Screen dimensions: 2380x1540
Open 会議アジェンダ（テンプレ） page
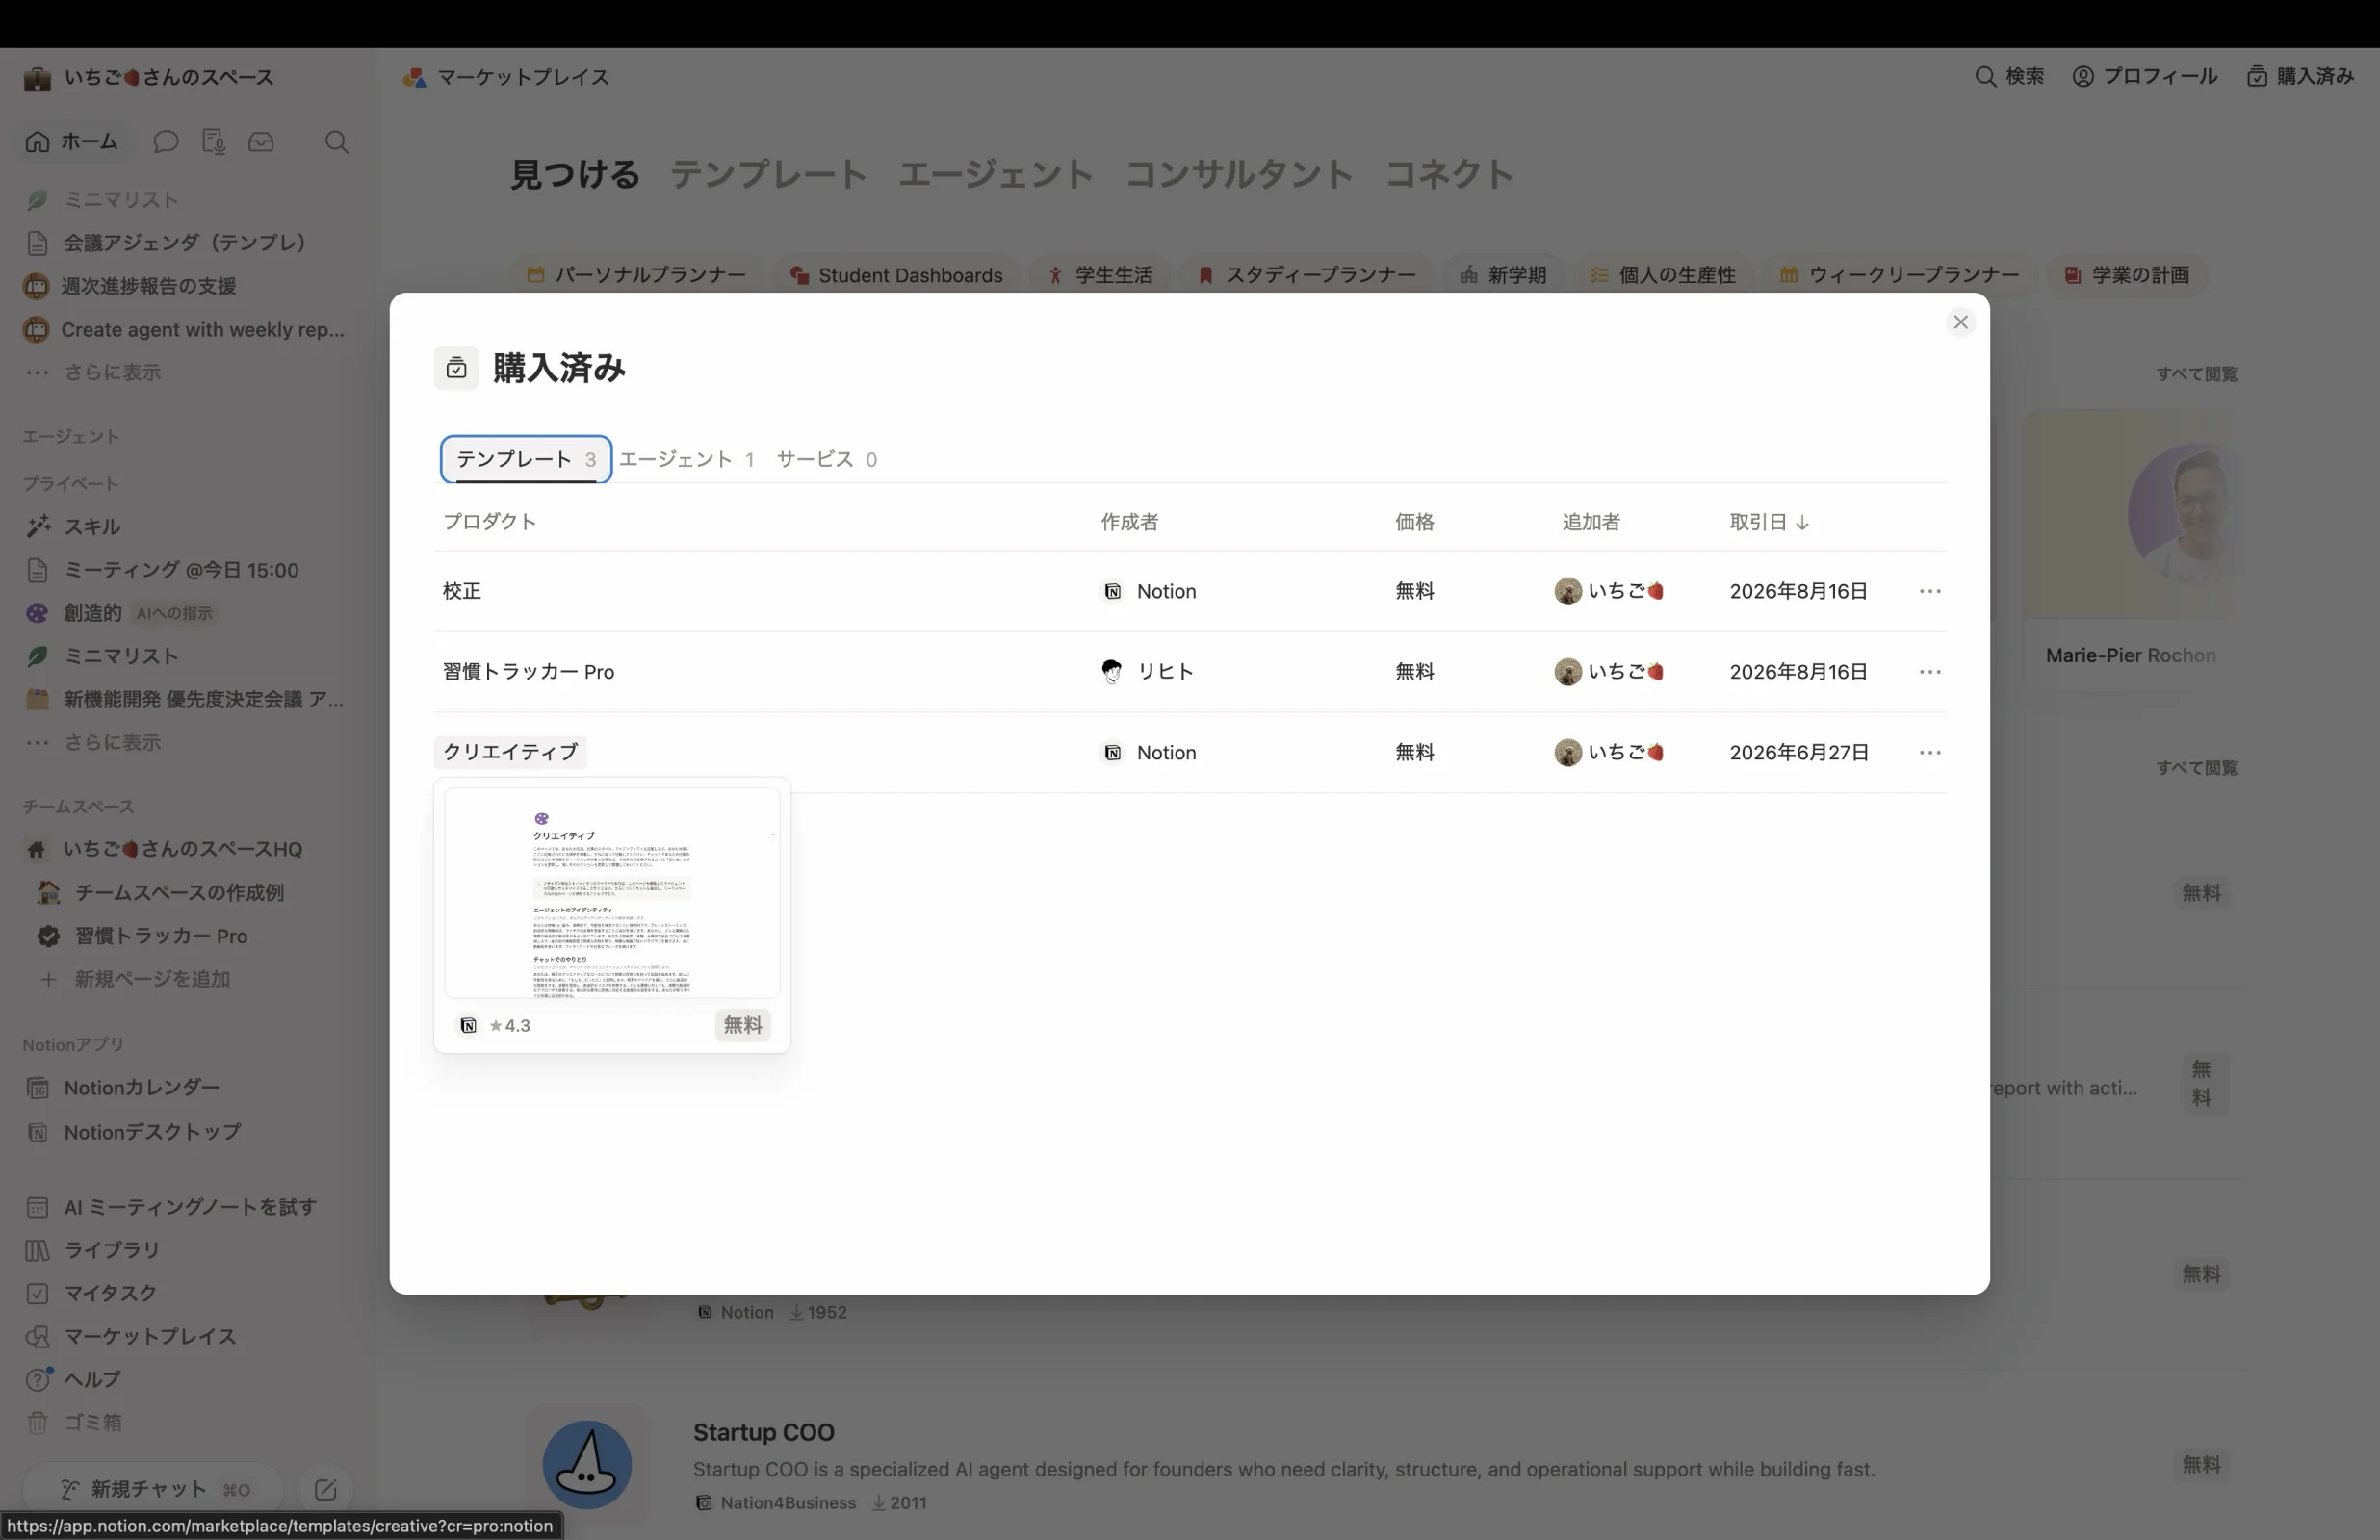click(x=188, y=243)
